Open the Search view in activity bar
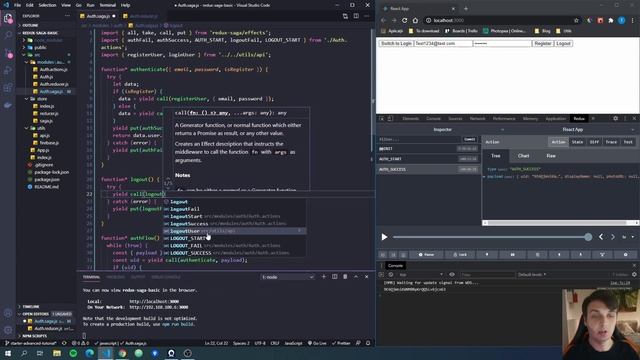Image resolution: width=640 pixels, height=360 pixels. [8, 36]
